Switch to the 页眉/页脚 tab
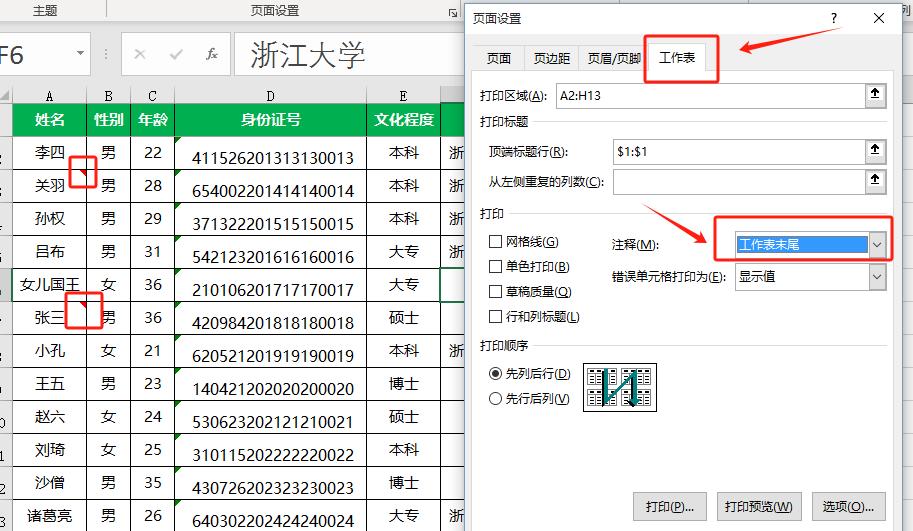The width and height of the screenshot is (913, 531). [x=614, y=58]
